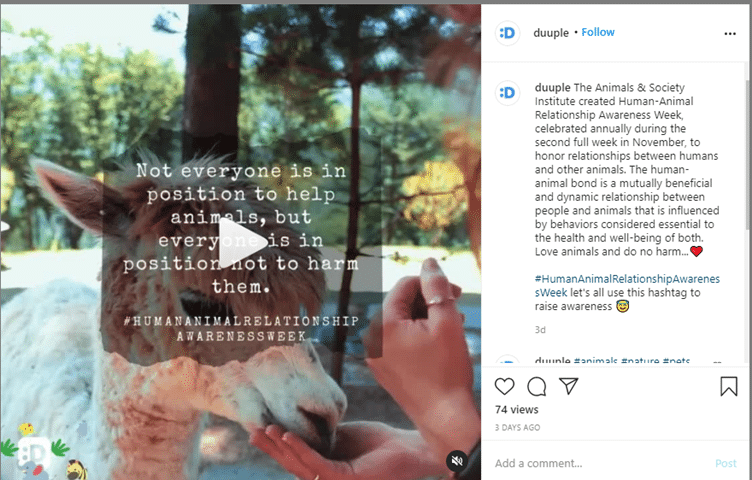This screenshot has height=480, width=752.
Task: View the 74 views count details
Action: click(517, 410)
